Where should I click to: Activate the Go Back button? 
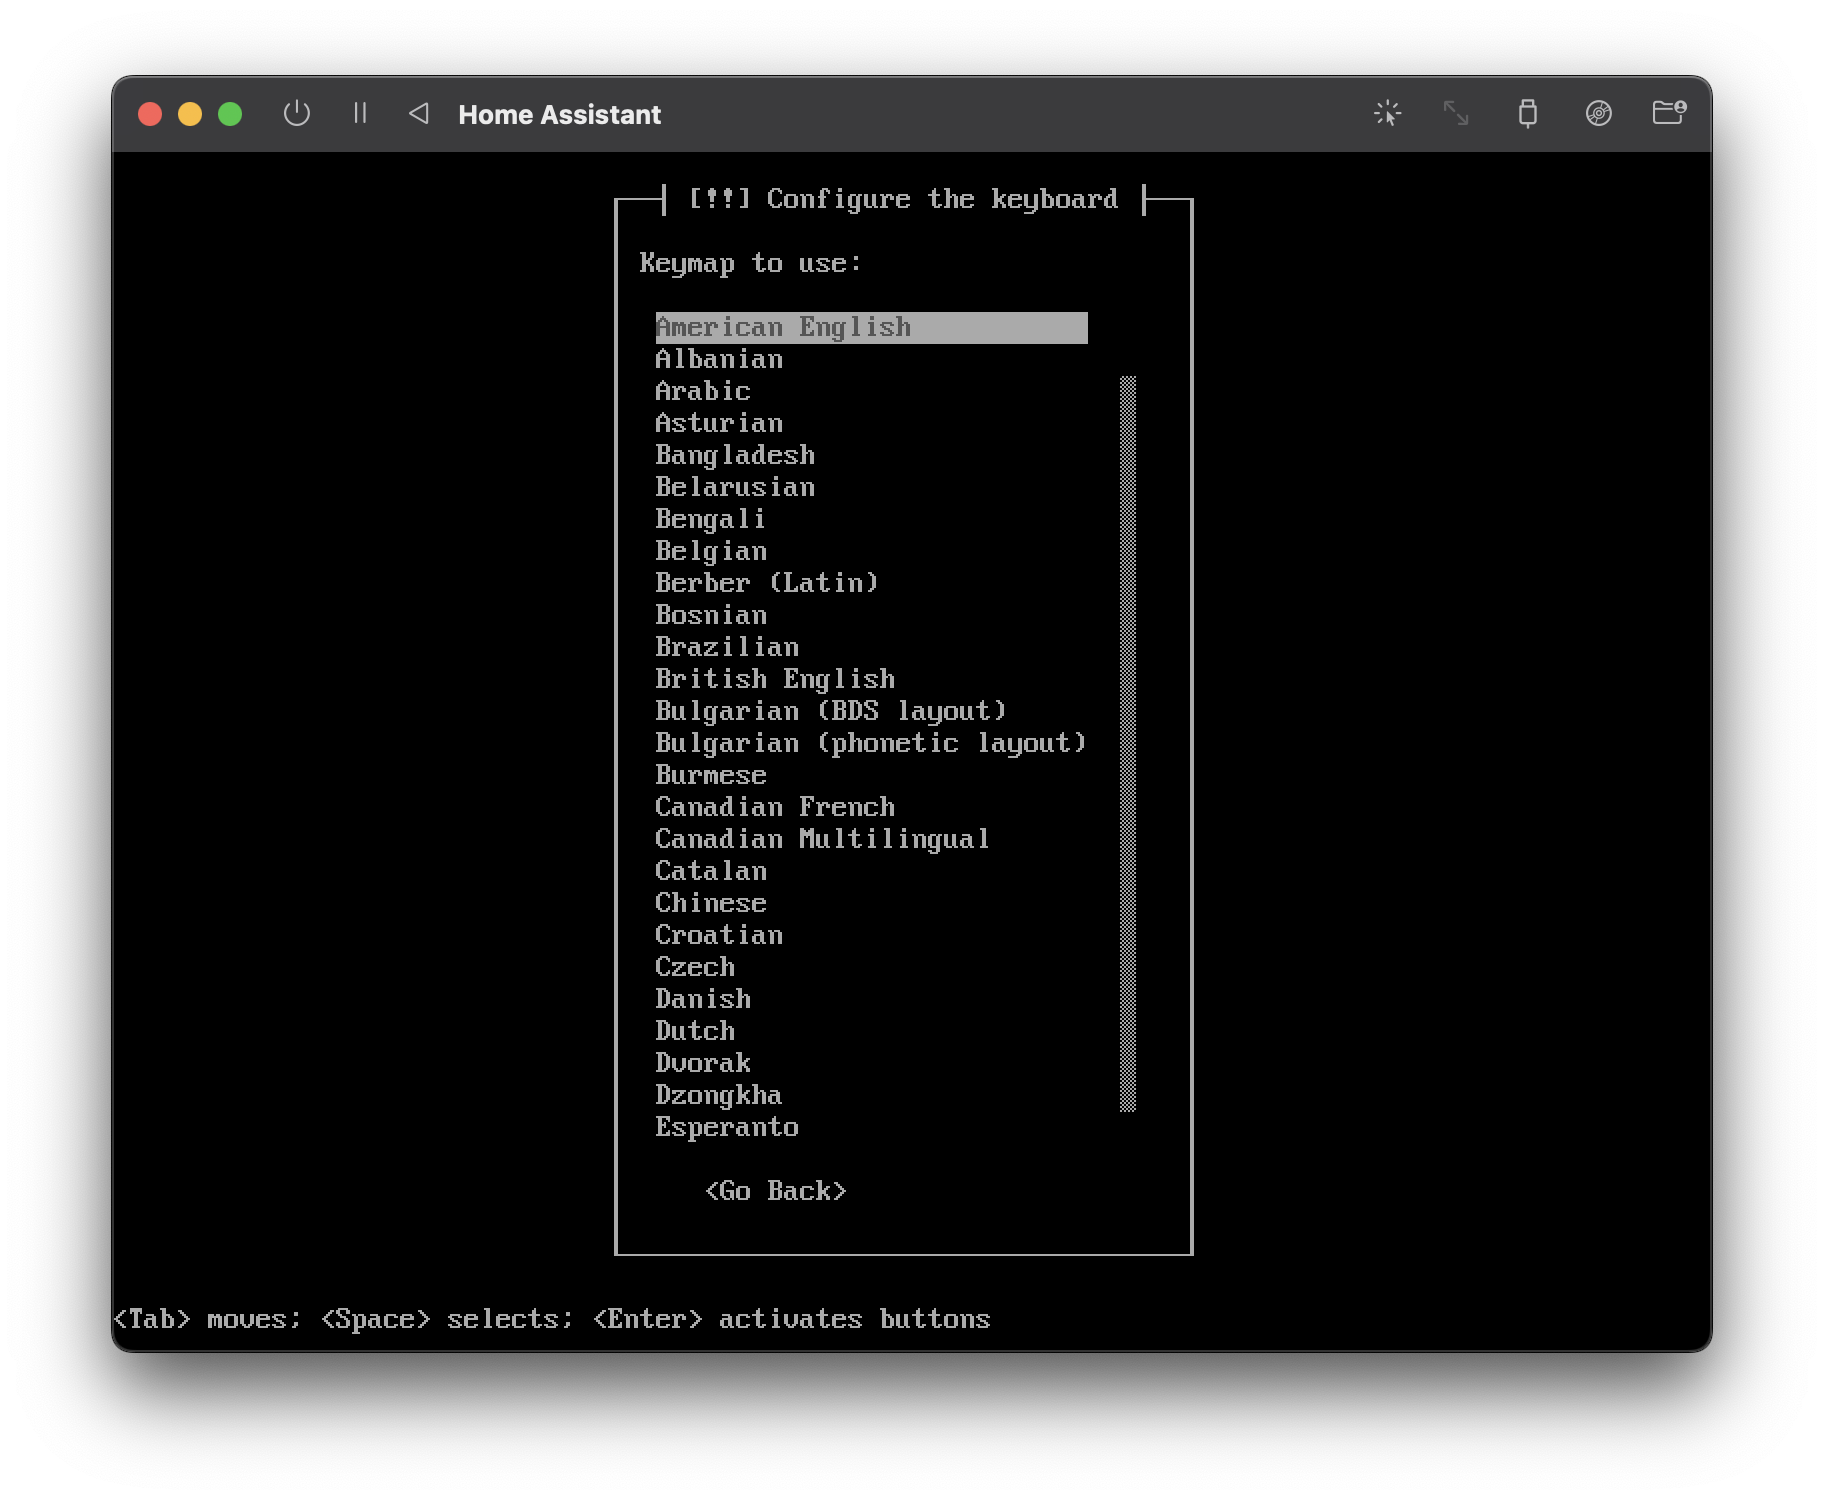click(776, 1190)
